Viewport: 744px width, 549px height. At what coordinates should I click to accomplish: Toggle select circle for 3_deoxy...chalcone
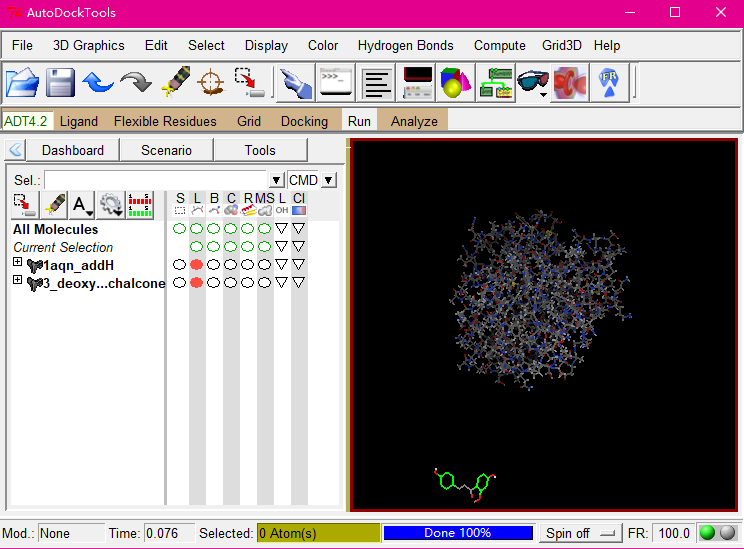click(x=179, y=283)
